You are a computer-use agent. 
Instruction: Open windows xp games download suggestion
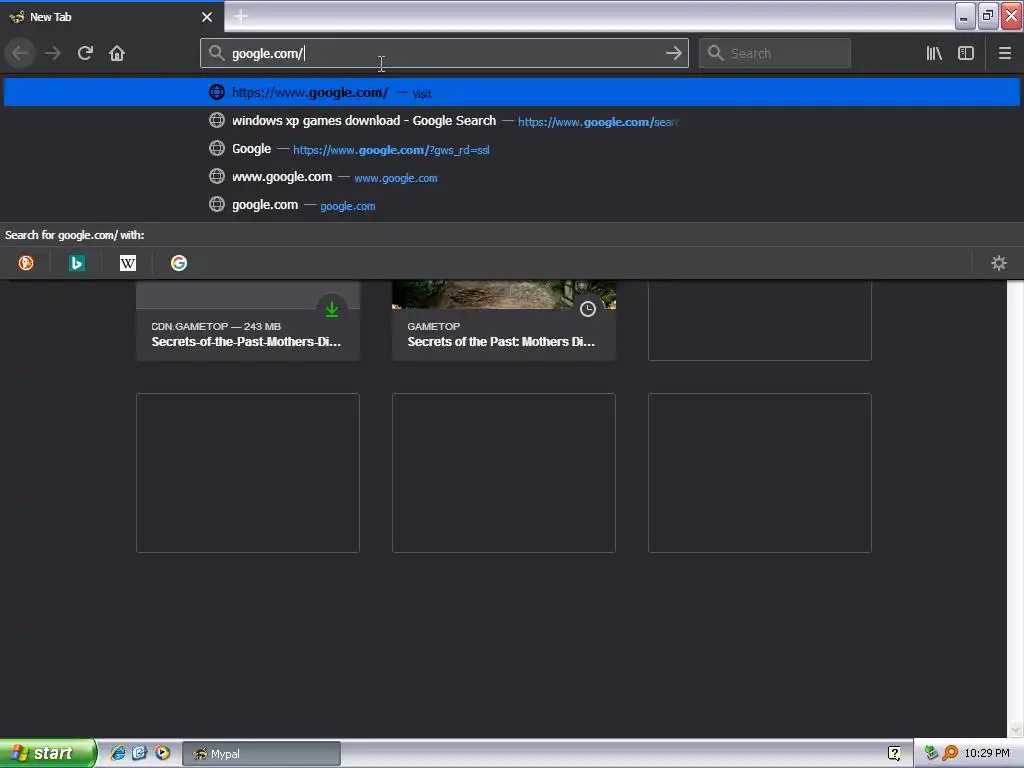coord(512,120)
